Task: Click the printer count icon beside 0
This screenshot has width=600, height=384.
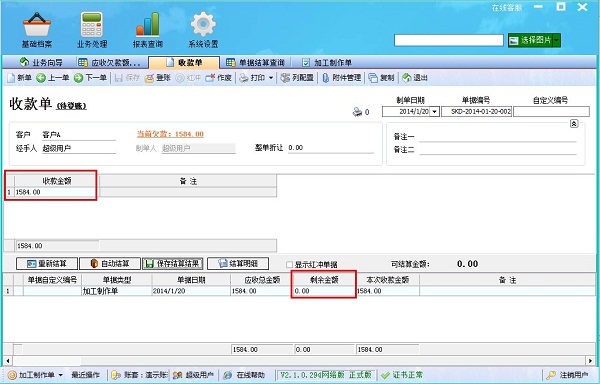Action: (357, 112)
